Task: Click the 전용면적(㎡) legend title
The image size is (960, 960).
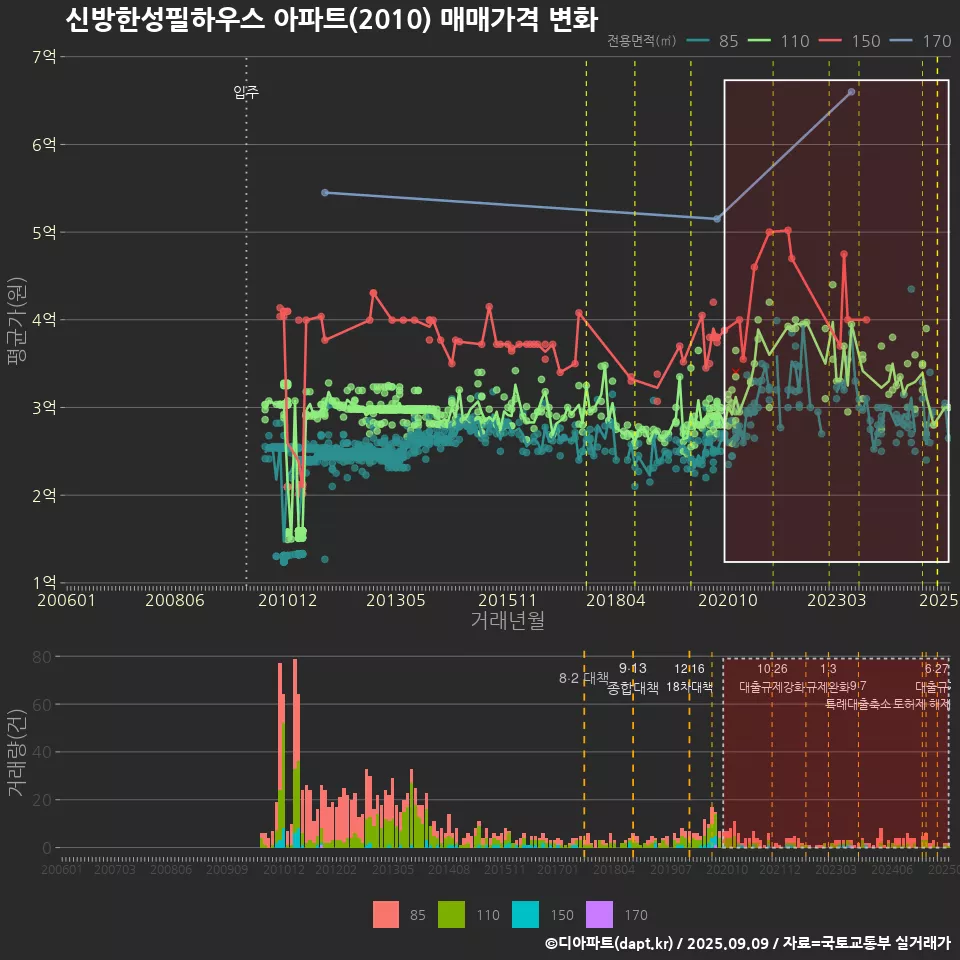Action: [x=642, y=41]
